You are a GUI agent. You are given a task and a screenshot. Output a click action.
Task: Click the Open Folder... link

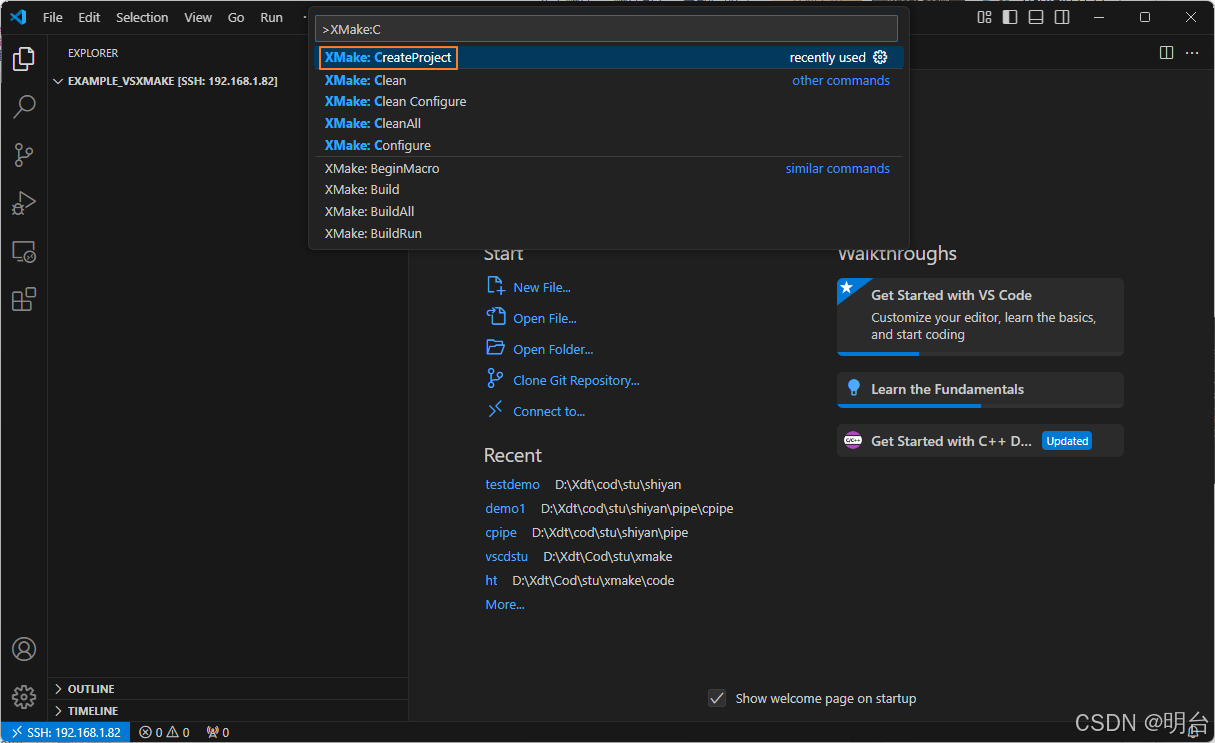pos(553,349)
